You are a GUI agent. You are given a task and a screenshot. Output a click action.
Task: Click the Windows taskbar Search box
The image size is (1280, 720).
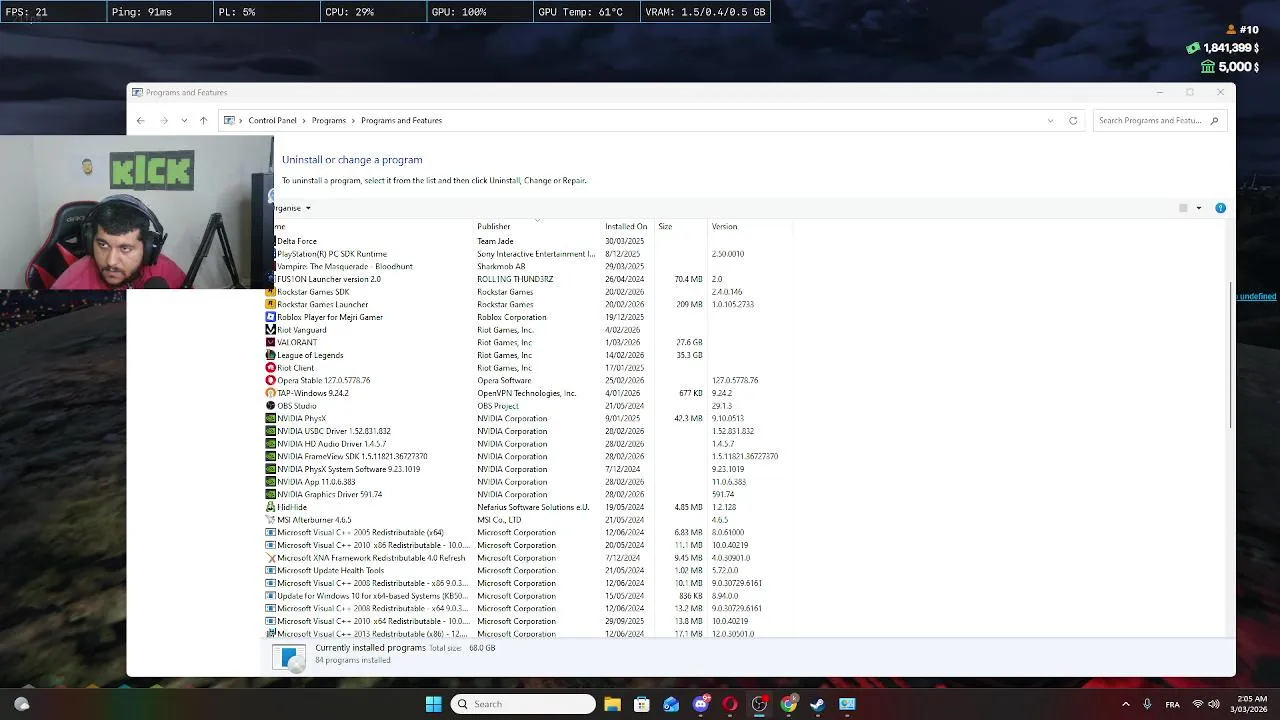coord(523,704)
